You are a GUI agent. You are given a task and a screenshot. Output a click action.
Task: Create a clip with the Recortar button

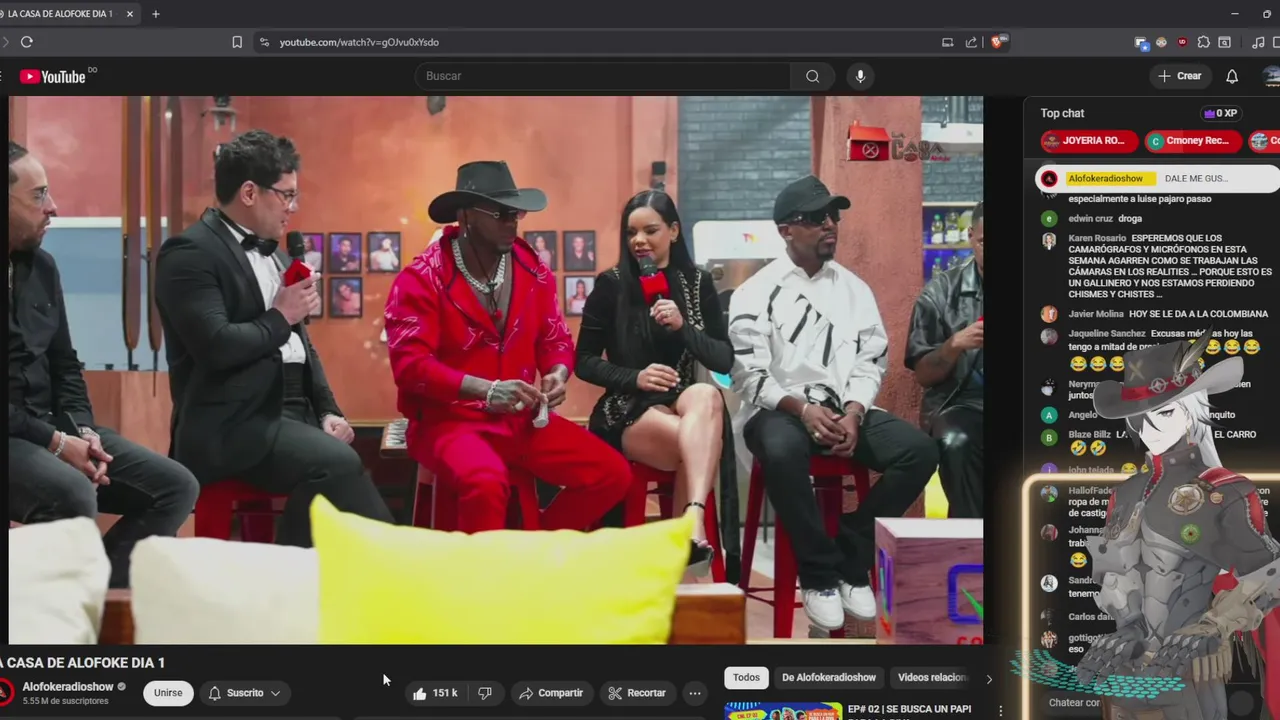[637, 693]
